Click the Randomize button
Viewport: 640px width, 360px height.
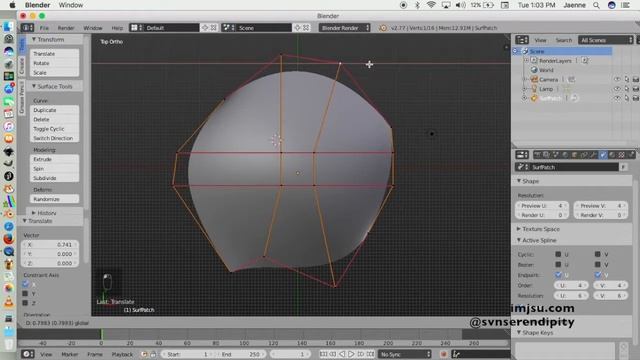(x=54, y=199)
